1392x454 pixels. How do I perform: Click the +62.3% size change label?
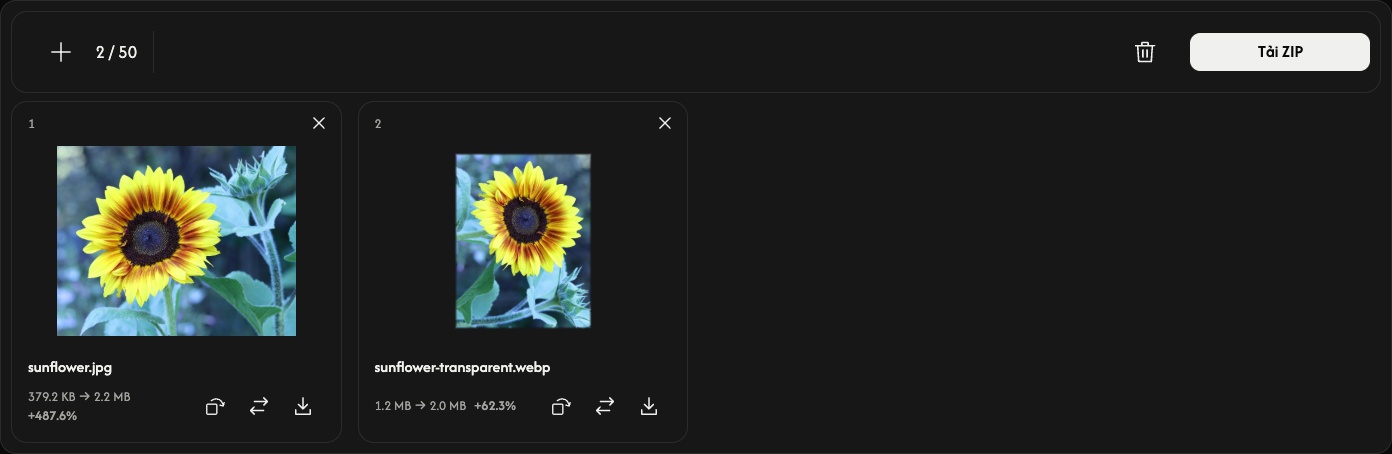pyautogui.click(x=495, y=406)
